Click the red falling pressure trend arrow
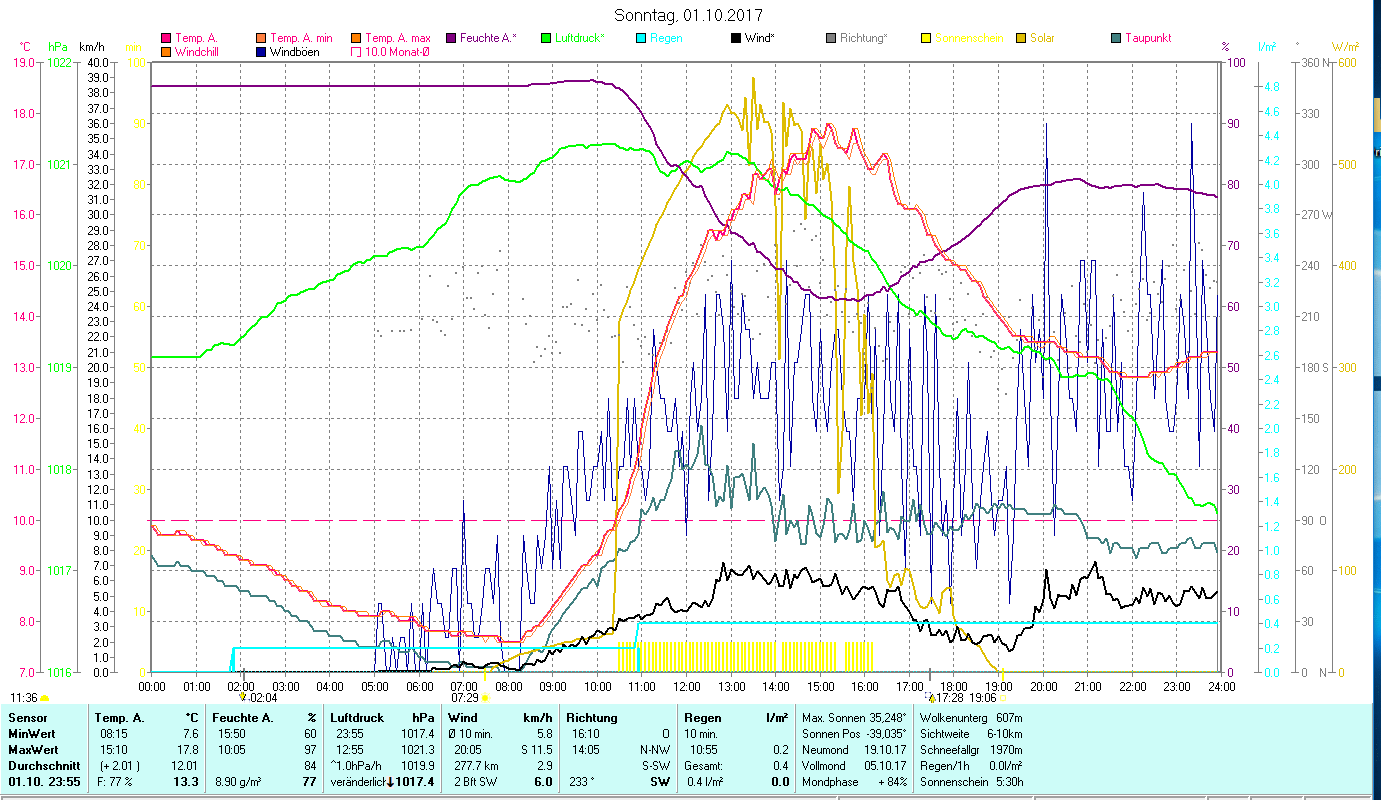 tap(389, 782)
